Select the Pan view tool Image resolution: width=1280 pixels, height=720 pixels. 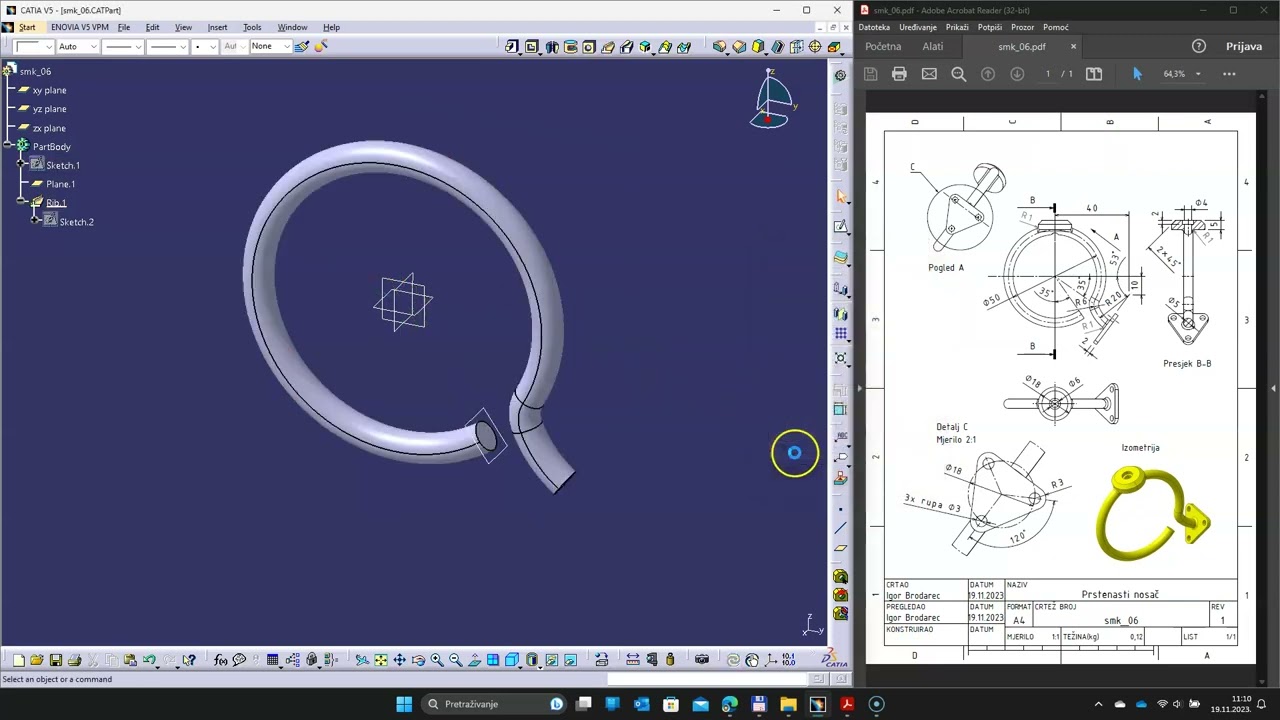tap(399, 660)
